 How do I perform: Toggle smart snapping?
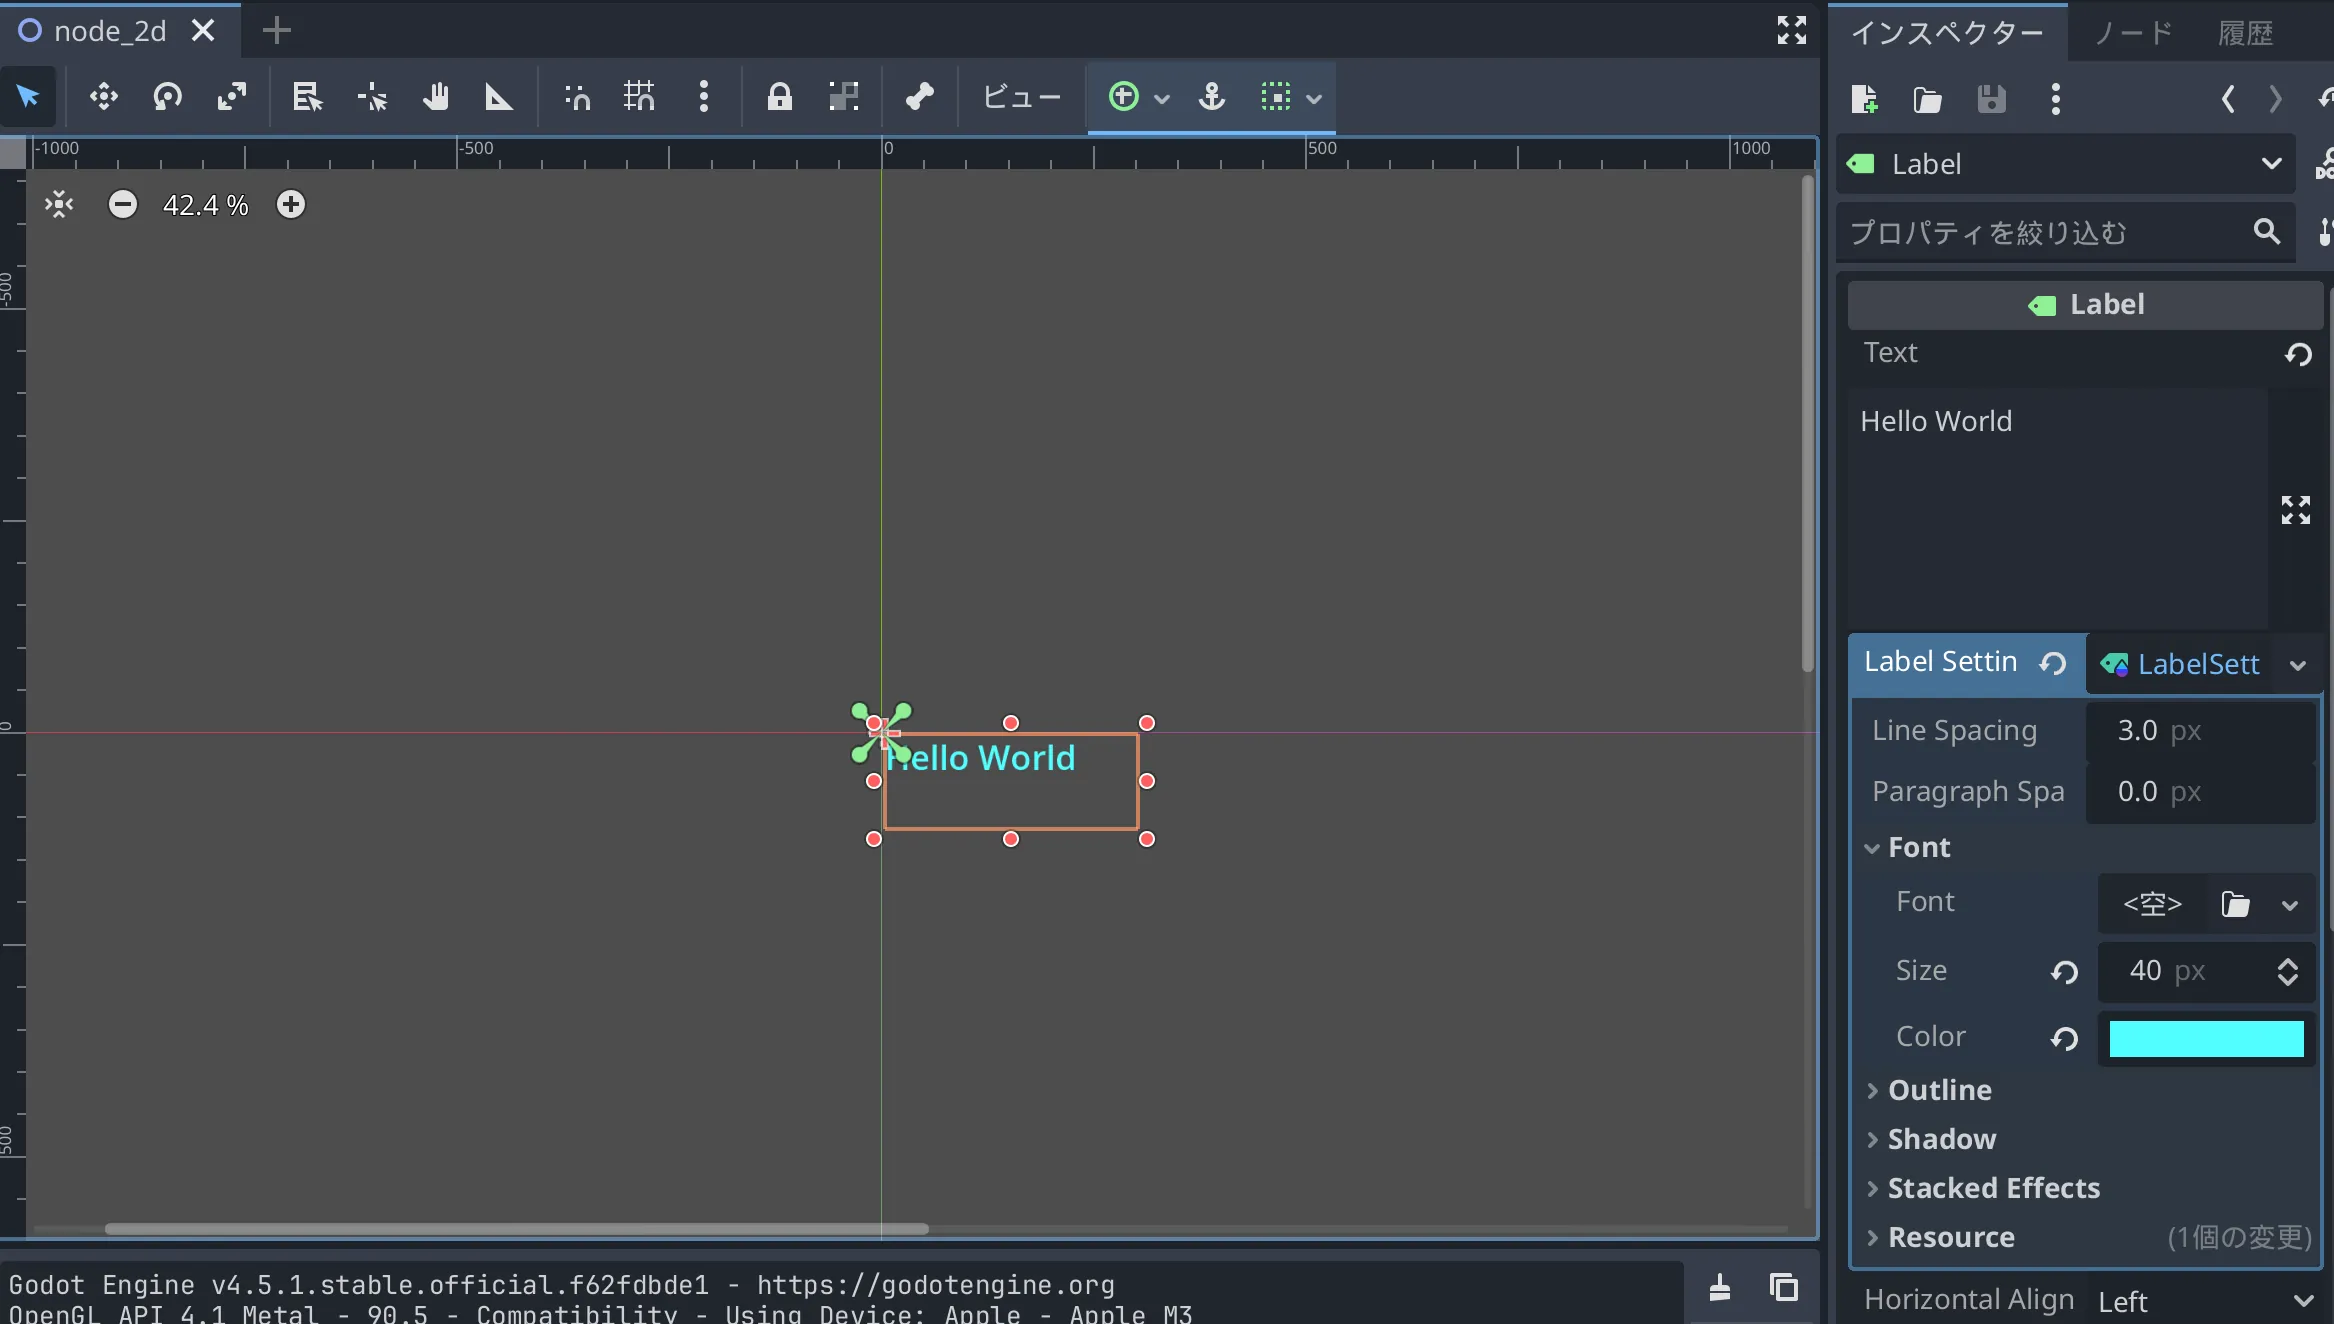point(577,97)
